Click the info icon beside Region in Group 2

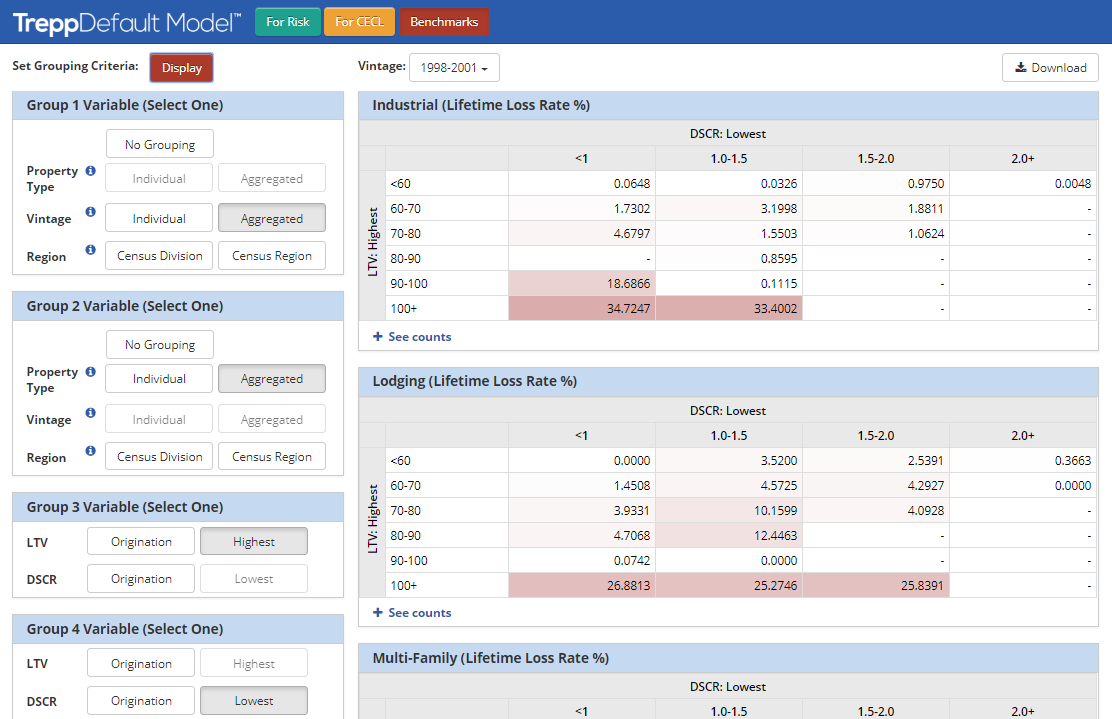[x=89, y=451]
